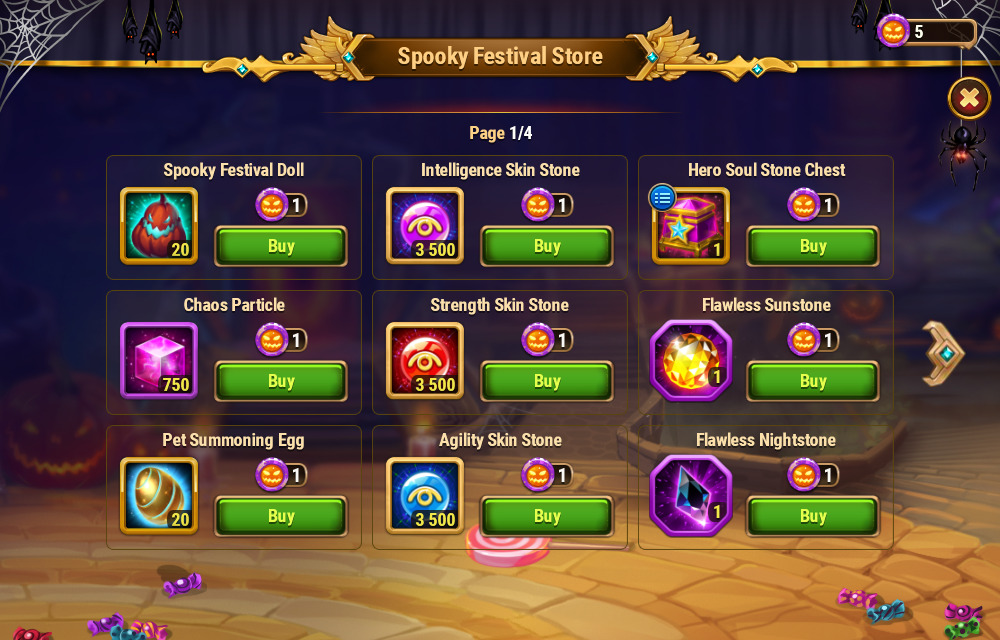1000x640 pixels.
Task: Buy the Flawless Nightstone
Action: click(x=813, y=516)
